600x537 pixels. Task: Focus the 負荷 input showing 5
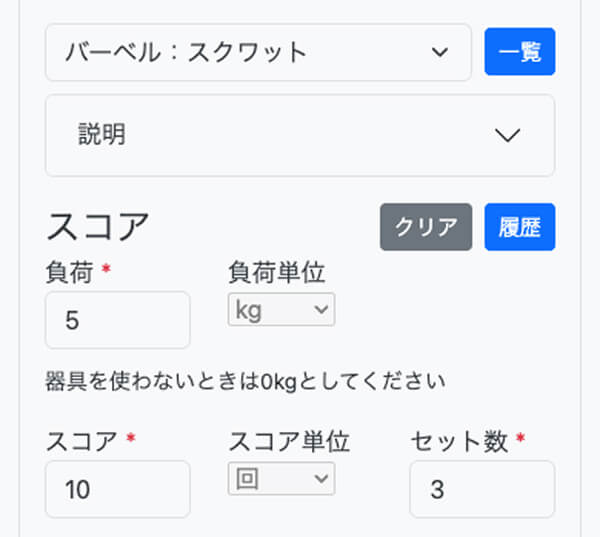click(117, 320)
